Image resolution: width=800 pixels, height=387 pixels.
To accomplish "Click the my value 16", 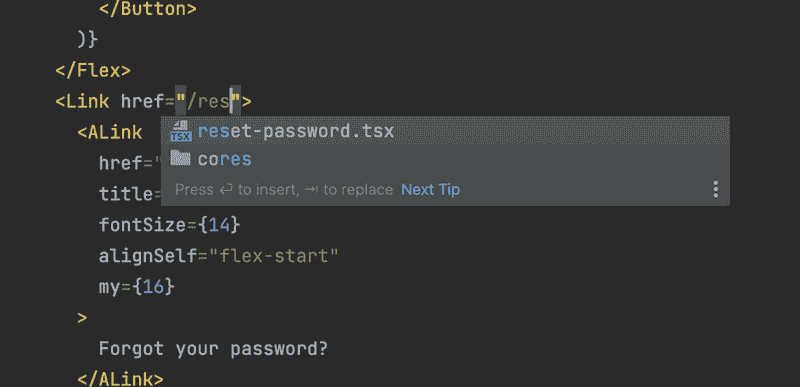I will tap(153, 287).
